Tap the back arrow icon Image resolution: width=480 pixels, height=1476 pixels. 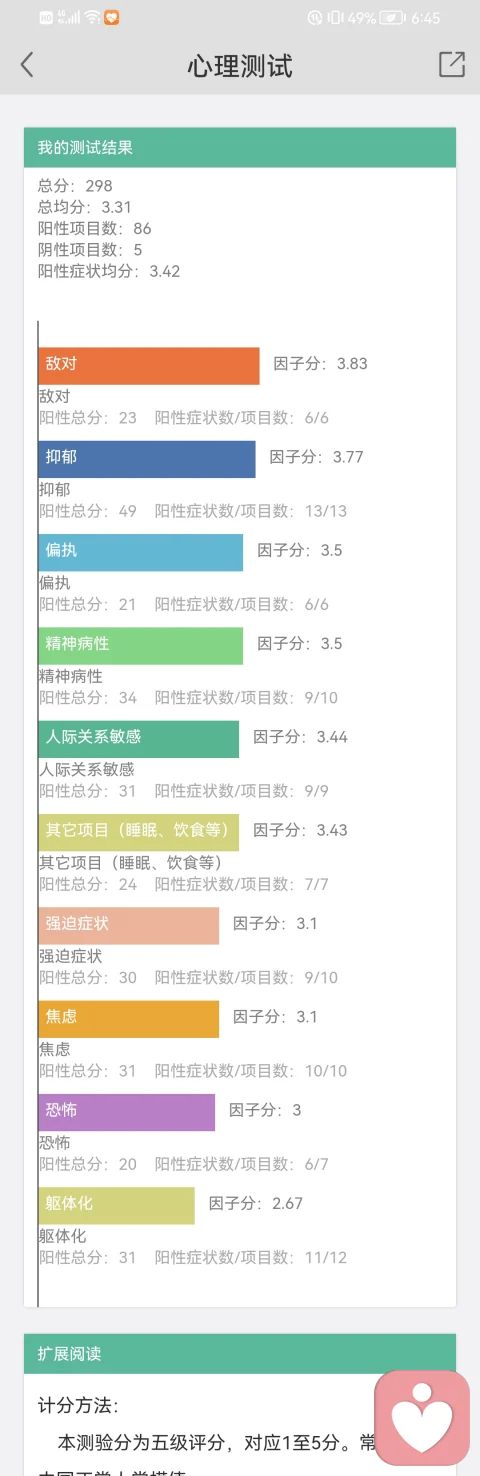coord(27,65)
